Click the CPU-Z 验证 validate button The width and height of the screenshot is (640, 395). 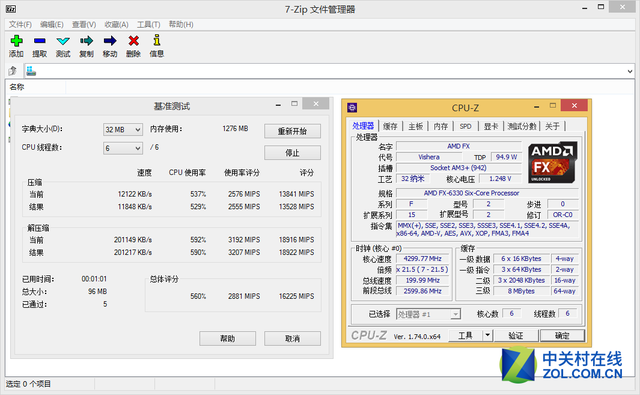[516, 335]
